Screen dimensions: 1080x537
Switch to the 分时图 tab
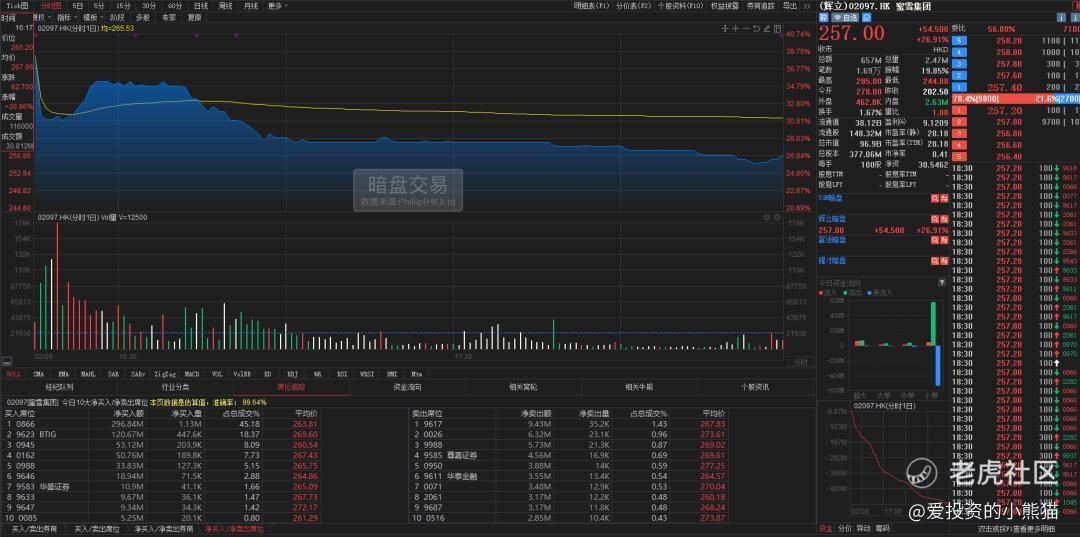pyautogui.click(x=51, y=6)
